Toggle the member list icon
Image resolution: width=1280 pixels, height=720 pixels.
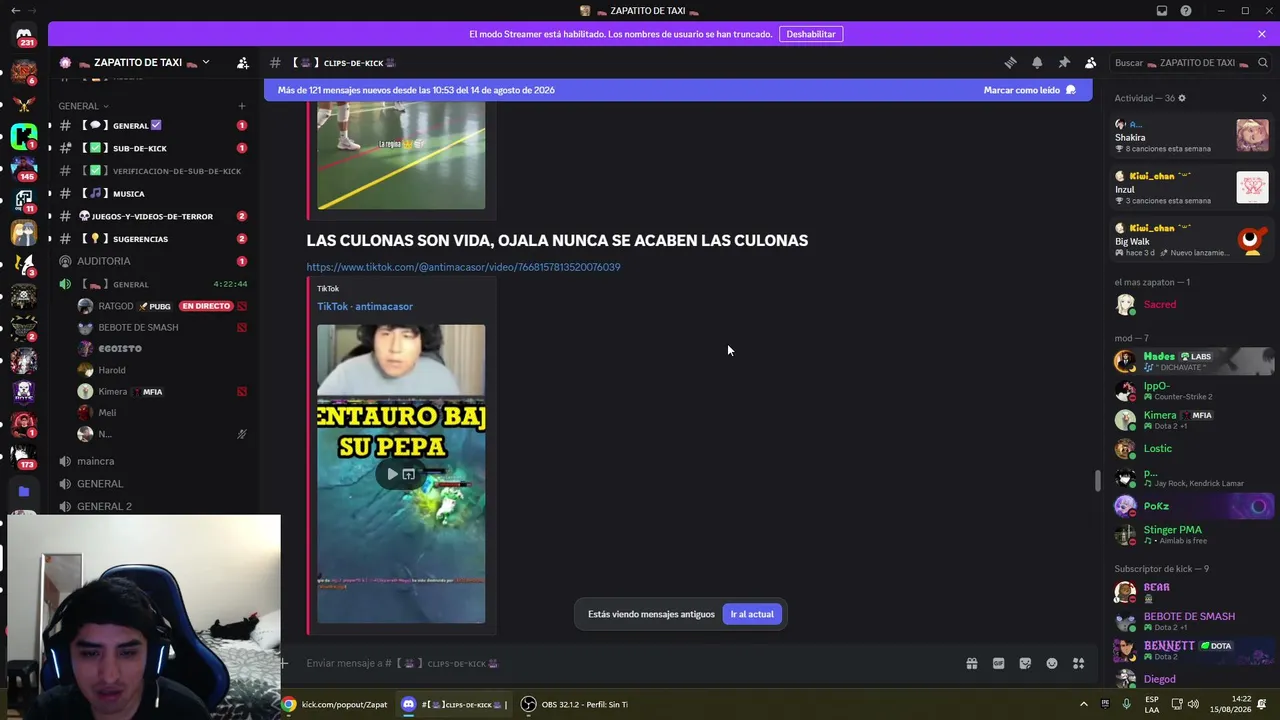1090,62
